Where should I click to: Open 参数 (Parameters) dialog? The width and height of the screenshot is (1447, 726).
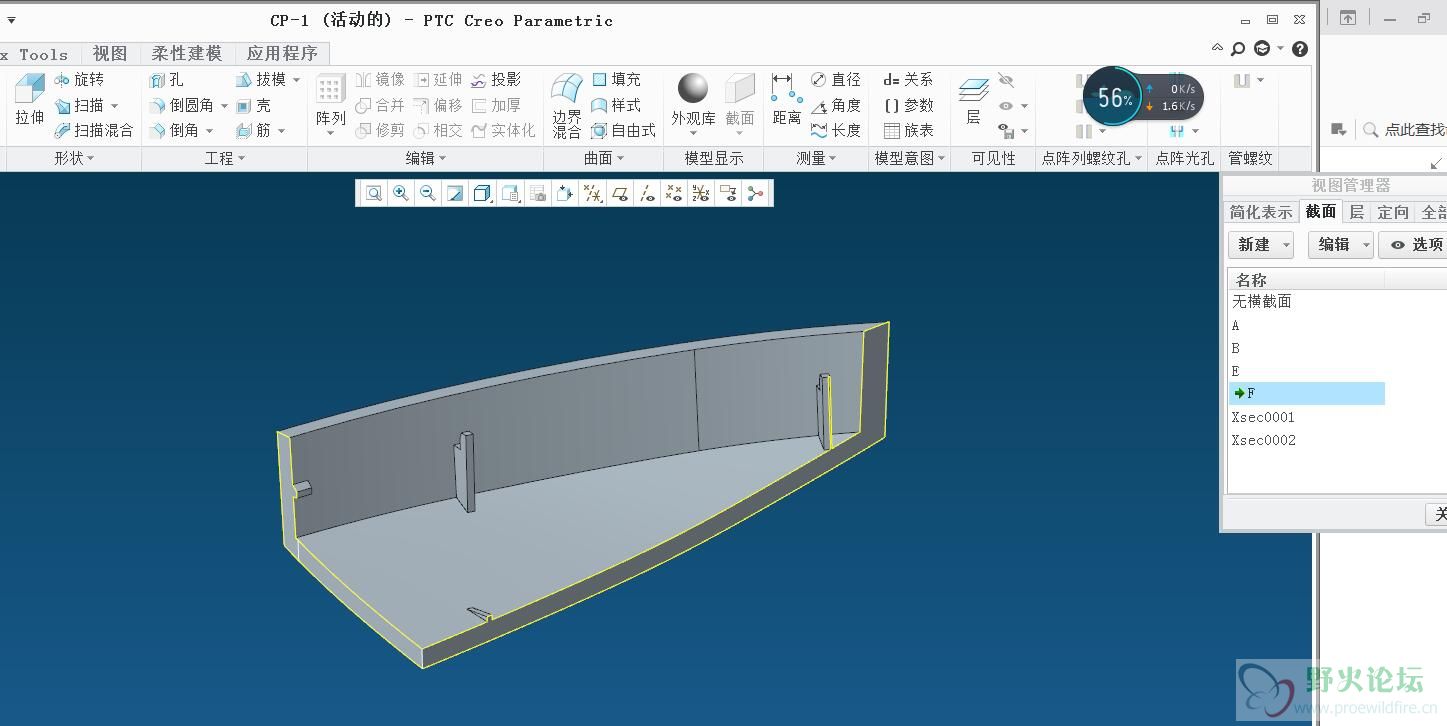coord(908,105)
